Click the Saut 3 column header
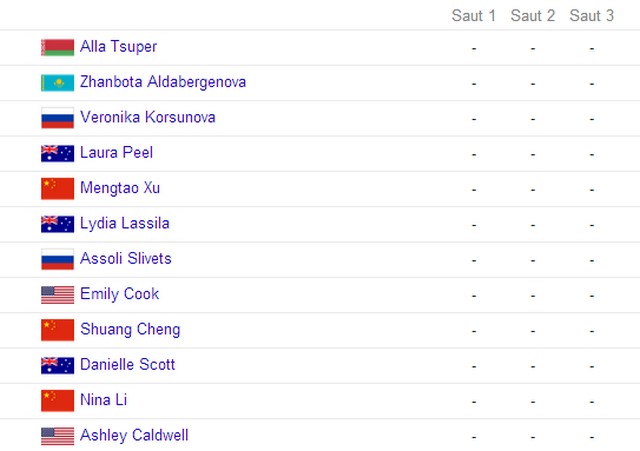Image resolution: width=640 pixels, height=451 pixels. coord(592,16)
